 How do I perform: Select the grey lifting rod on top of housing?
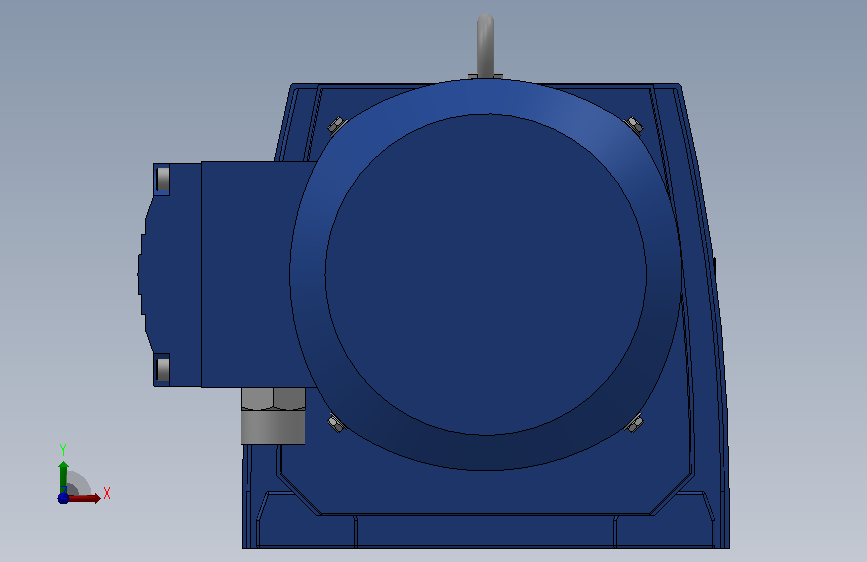(485, 45)
